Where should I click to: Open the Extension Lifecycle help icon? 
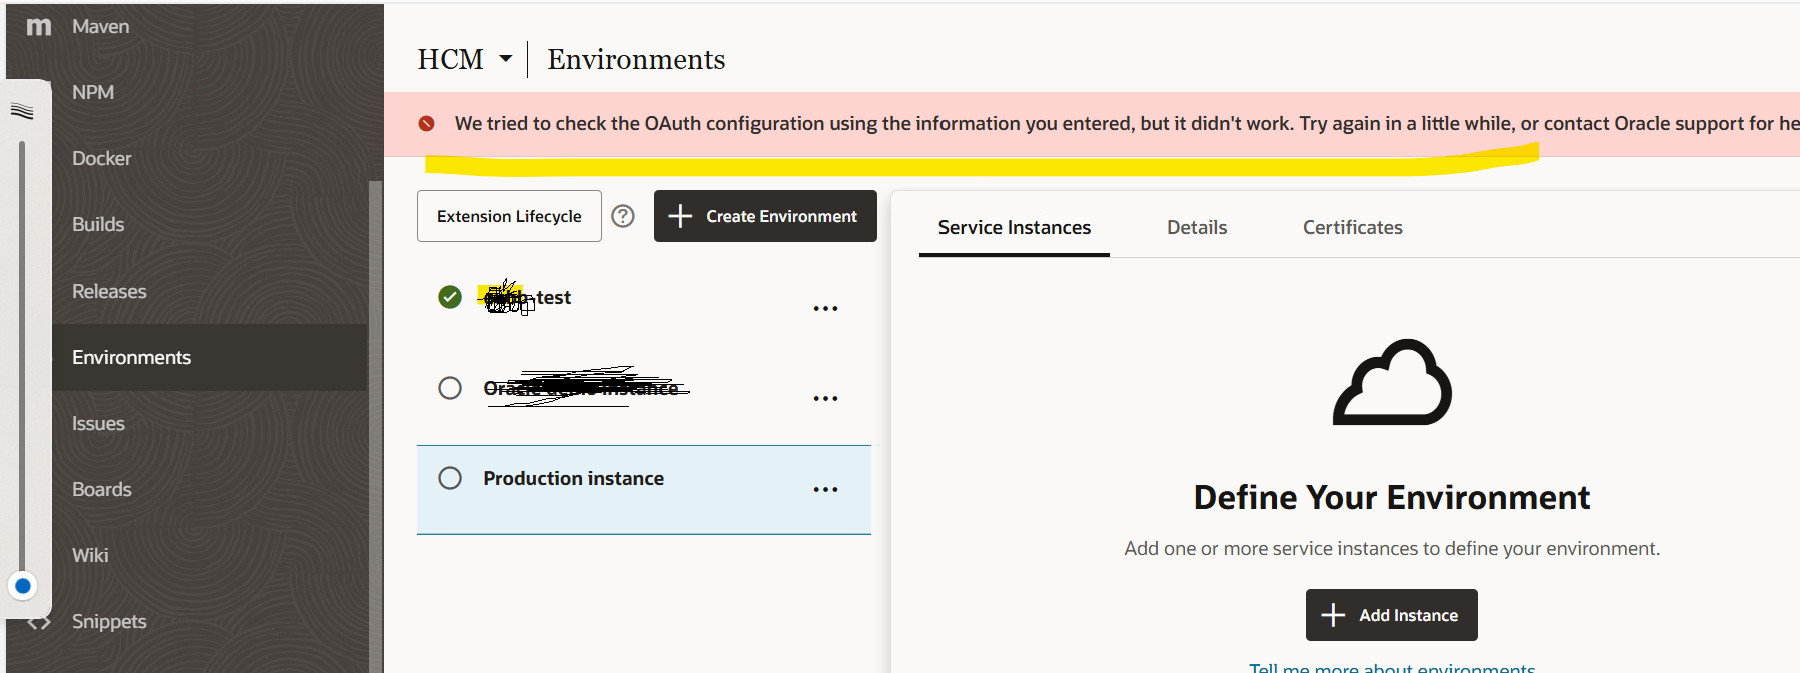click(623, 216)
